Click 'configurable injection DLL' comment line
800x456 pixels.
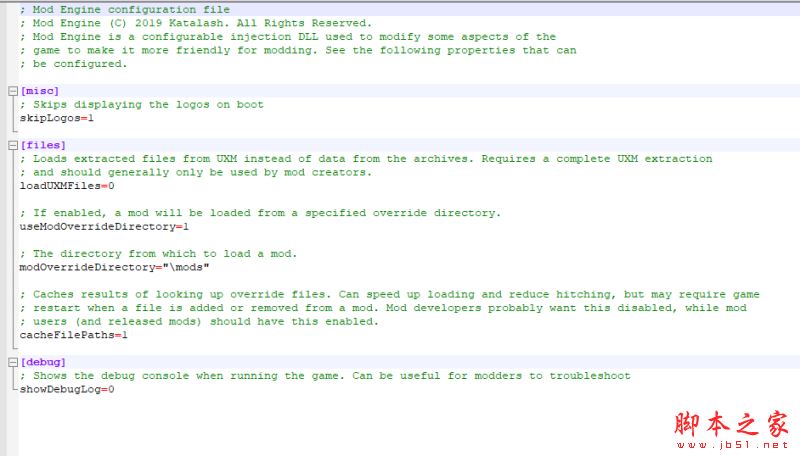288,37
